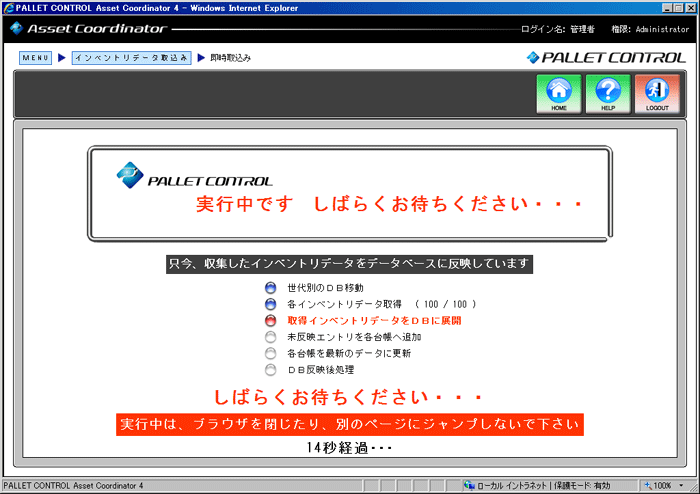Select the 世代別のDB移動 step indicator
The image size is (700, 494).
pos(270,288)
